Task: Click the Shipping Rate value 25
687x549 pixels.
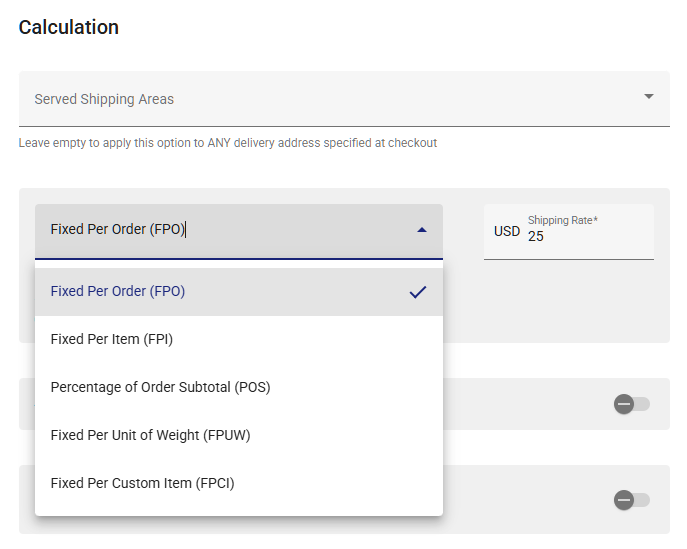Action: [537, 238]
